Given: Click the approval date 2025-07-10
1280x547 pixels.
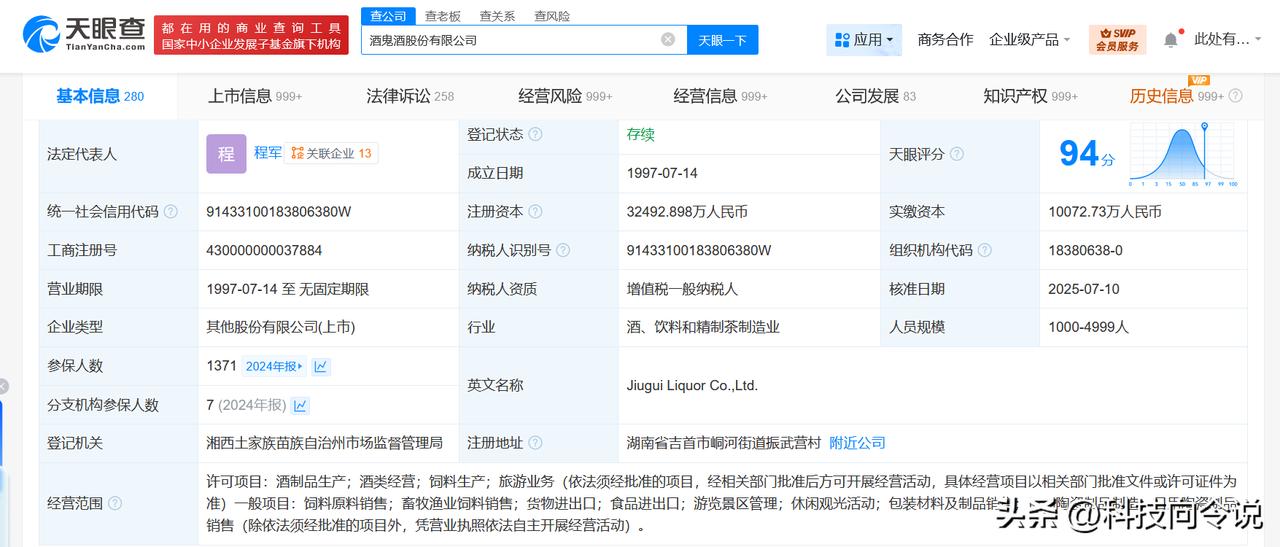Looking at the screenshot, I should [1084, 289].
